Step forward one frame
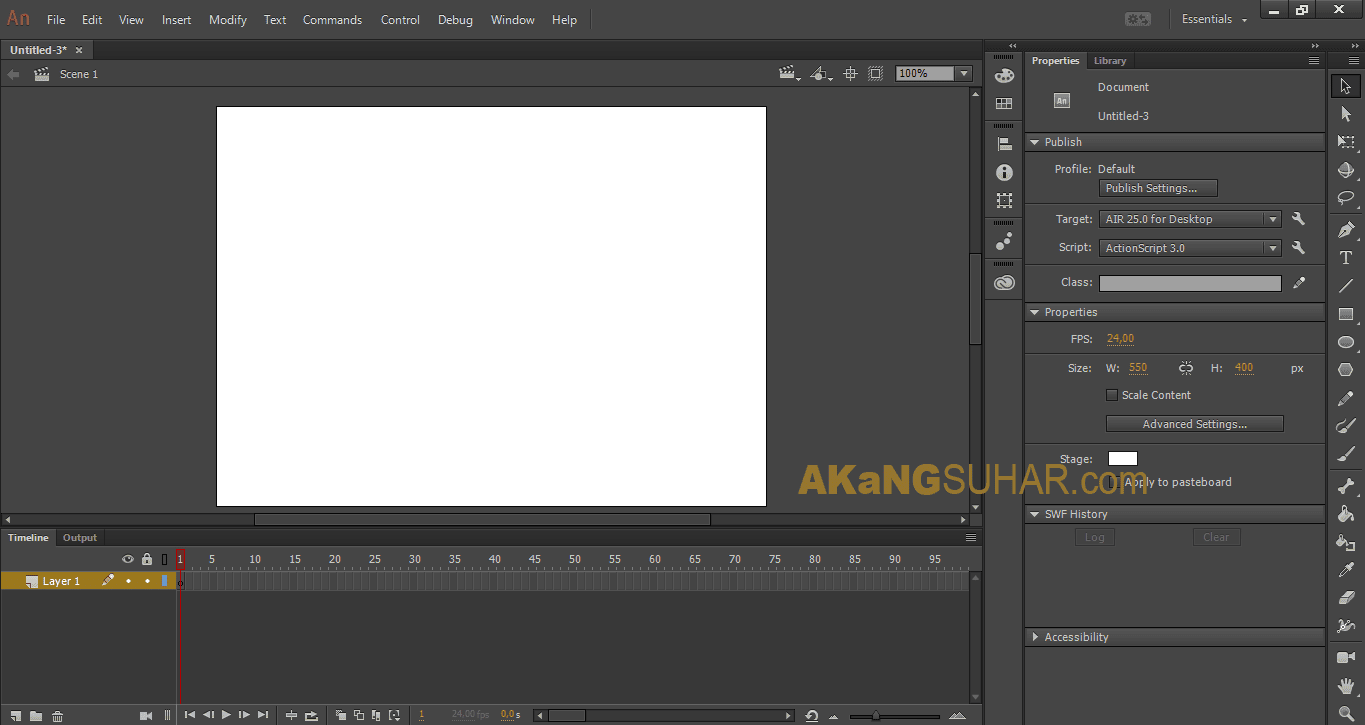1365x725 pixels. 244,715
